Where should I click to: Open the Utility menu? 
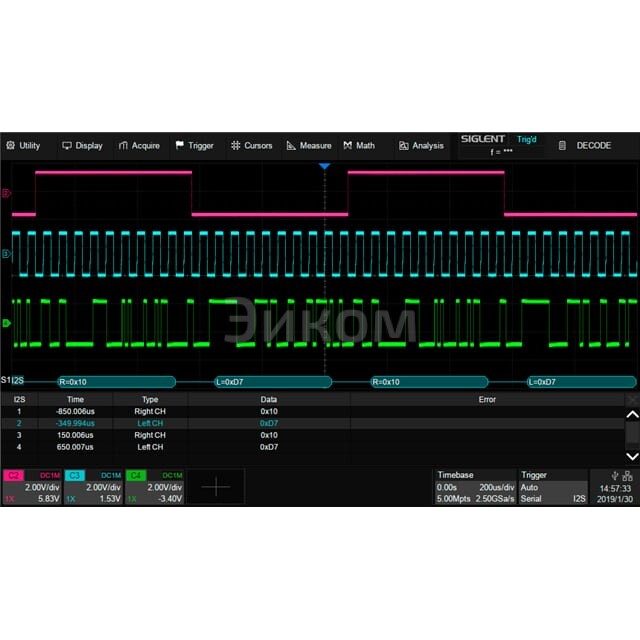tap(23, 146)
